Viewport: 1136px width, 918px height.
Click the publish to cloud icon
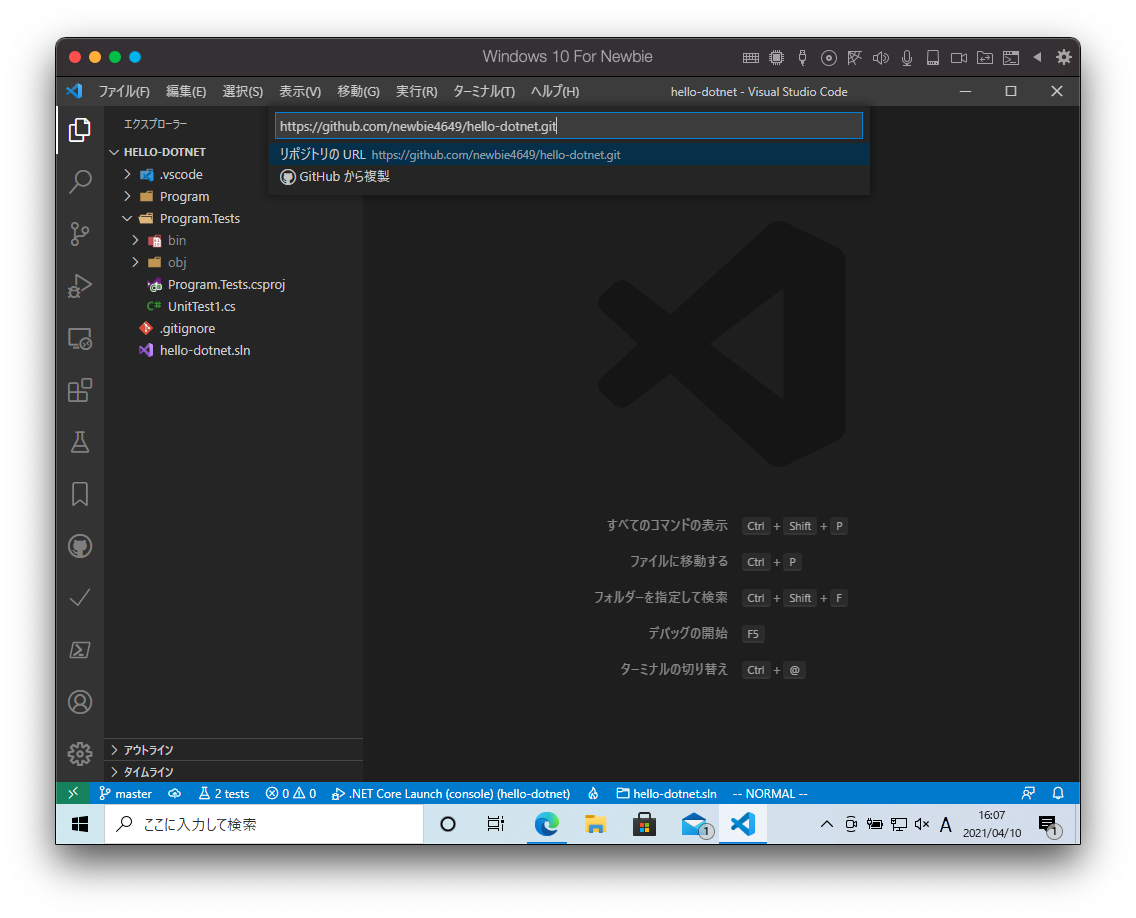pyautogui.click(x=175, y=793)
